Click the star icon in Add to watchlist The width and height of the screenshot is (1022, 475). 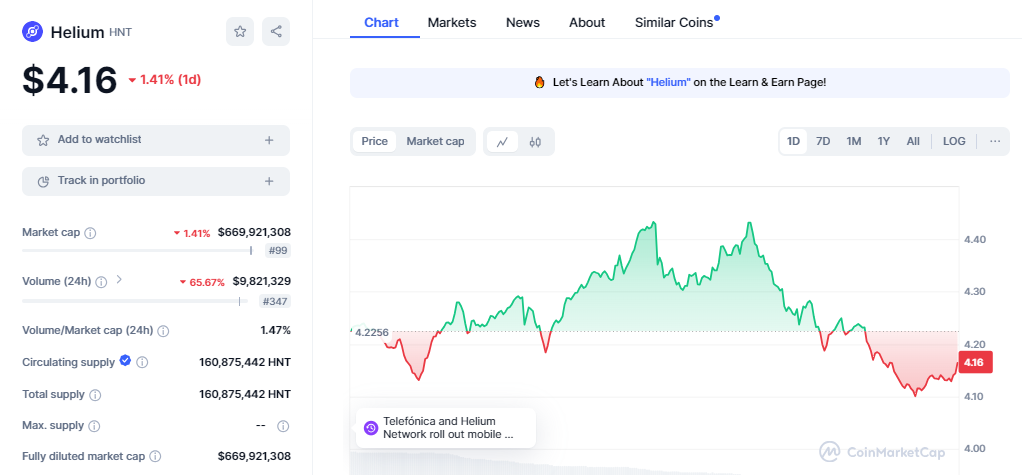point(43,140)
